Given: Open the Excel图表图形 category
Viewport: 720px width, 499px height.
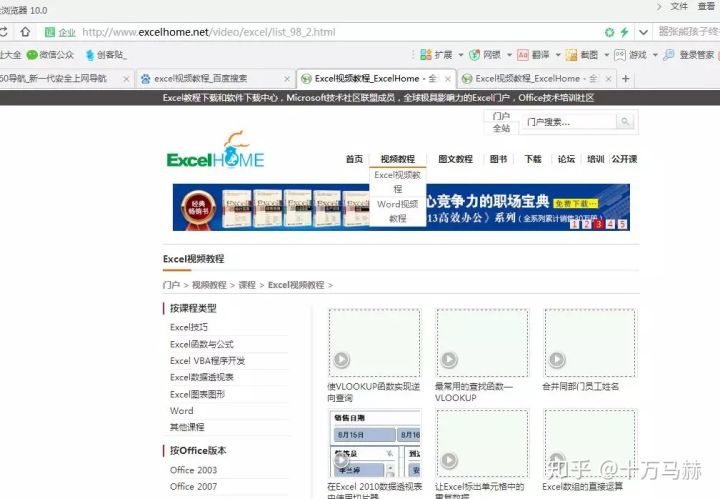Looking at the screenshot, I should (197, 394).
